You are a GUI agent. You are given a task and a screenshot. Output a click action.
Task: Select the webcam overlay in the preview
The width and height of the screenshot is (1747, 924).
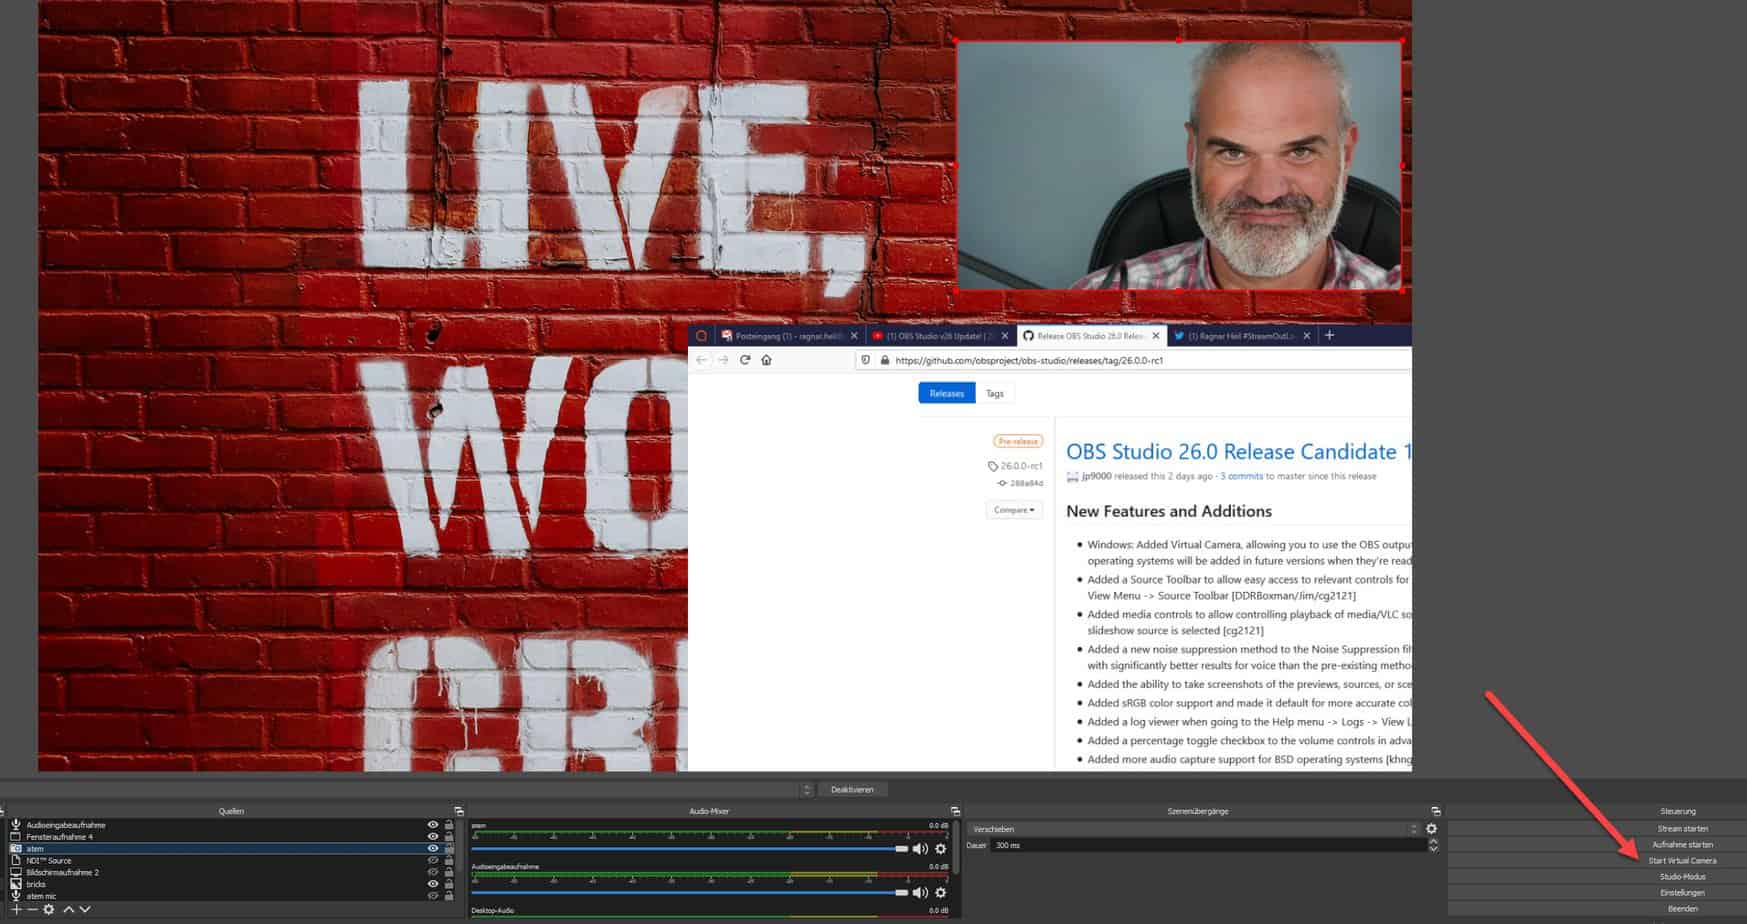pyautogui.click(x=1179, y=165)
